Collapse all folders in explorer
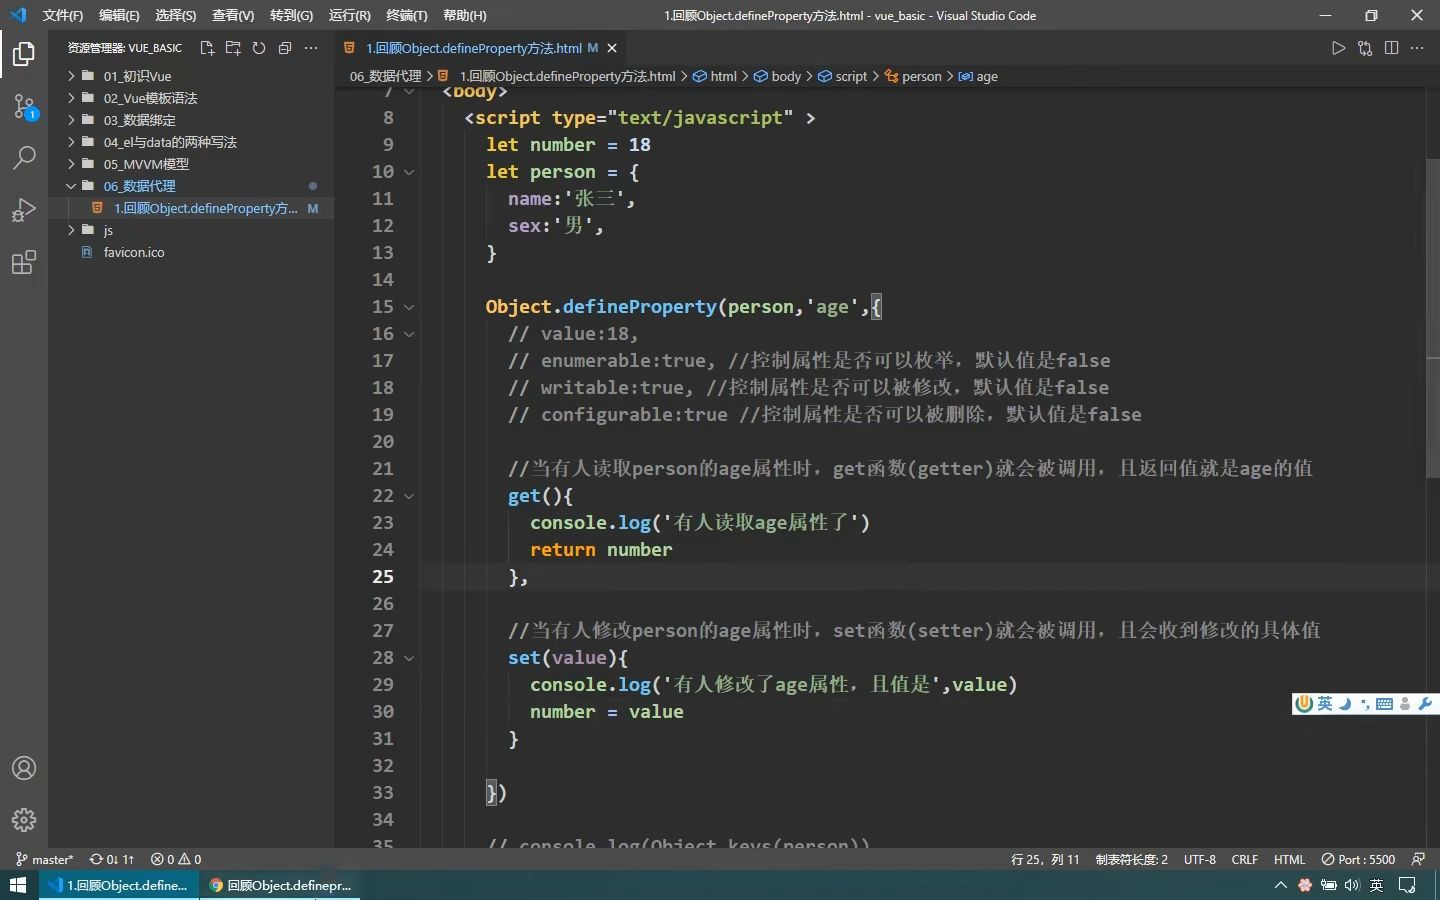This screenshot has height=900, width=1440. [285, 48]
